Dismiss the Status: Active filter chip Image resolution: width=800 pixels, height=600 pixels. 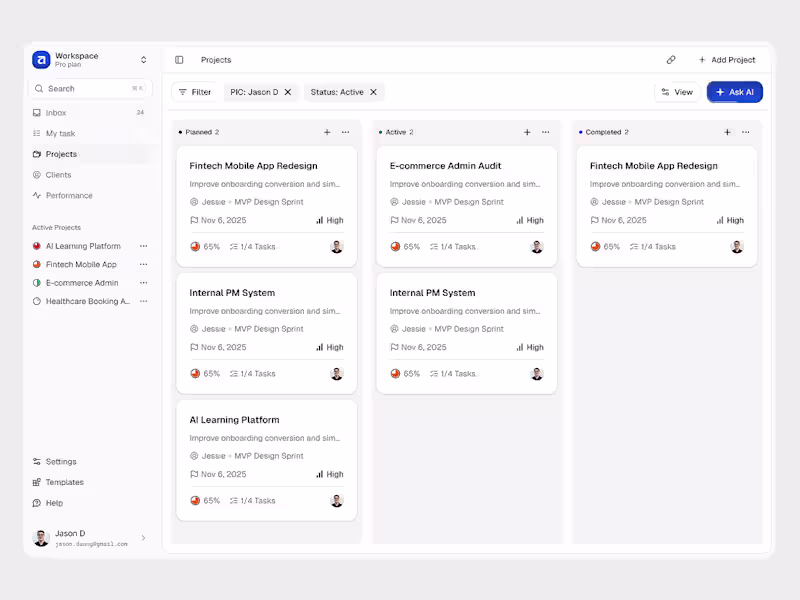pyautogui.click(x=371, y=91)
